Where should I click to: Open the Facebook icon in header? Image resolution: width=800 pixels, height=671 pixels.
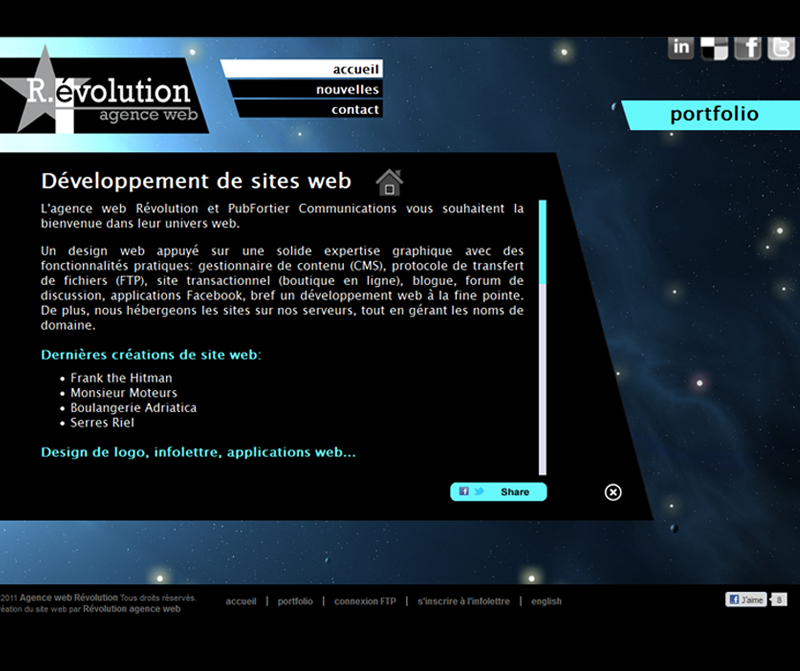748,47
